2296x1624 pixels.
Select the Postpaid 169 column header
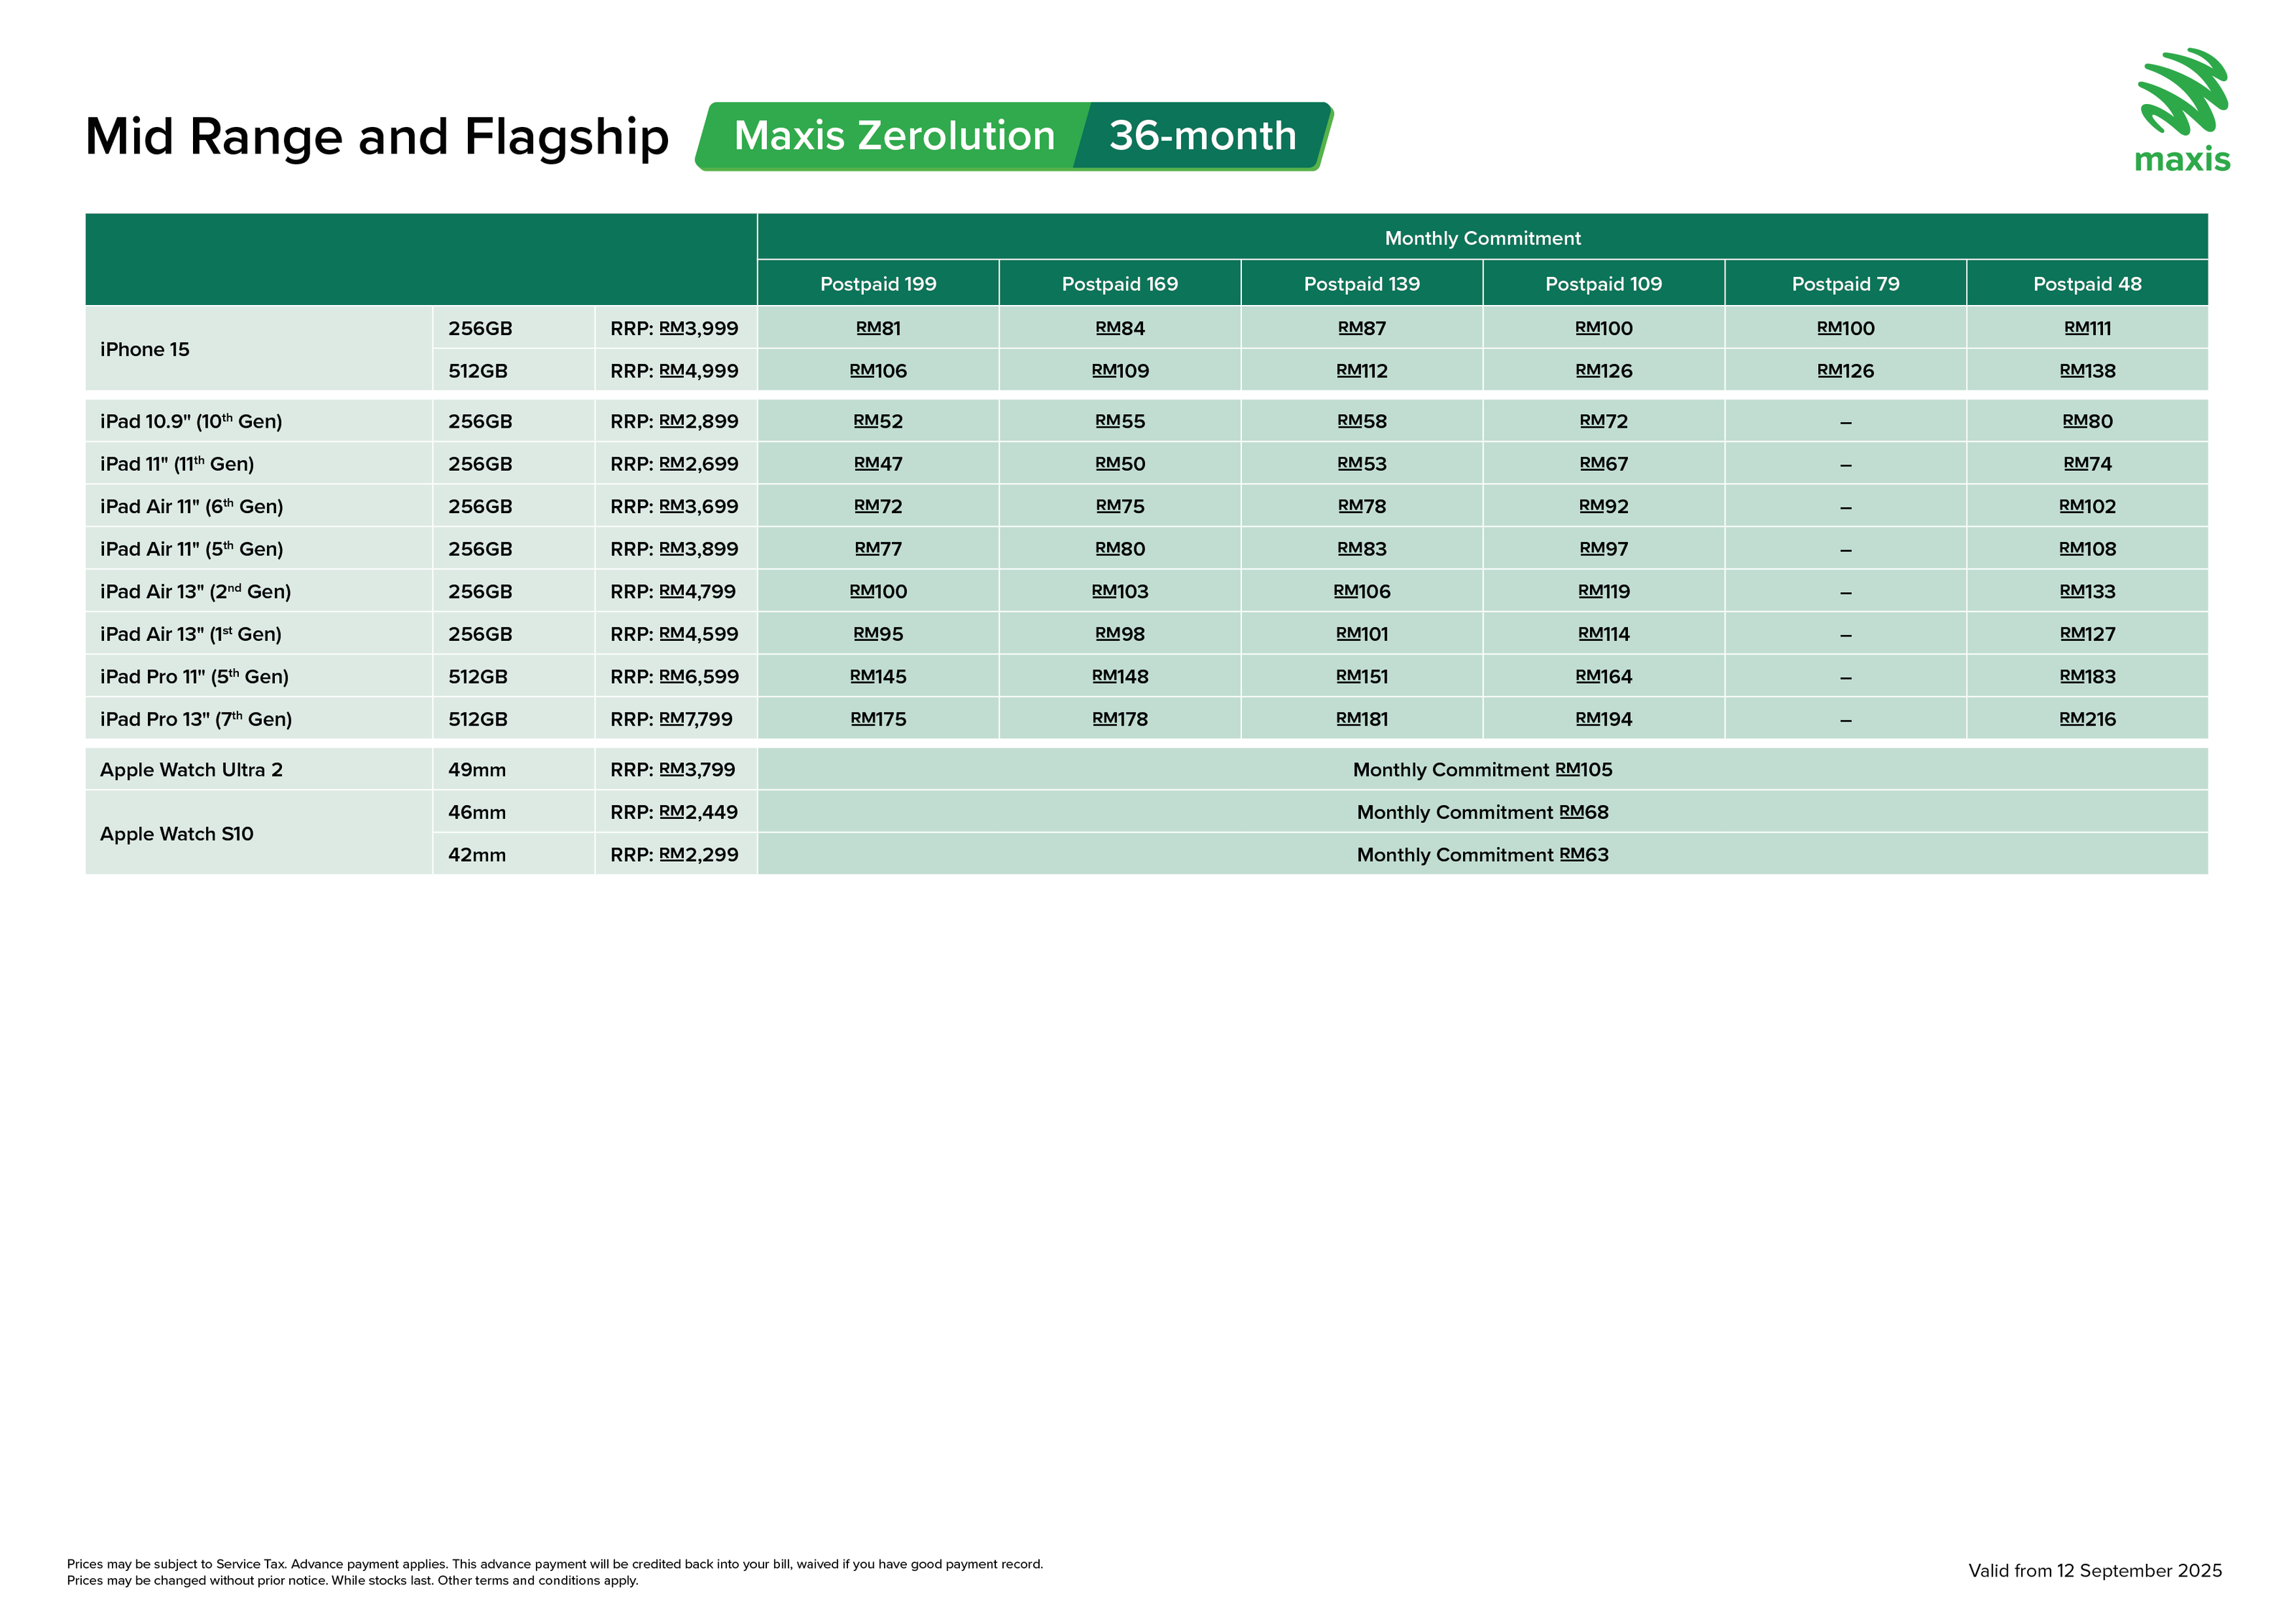pos(1119,284)
